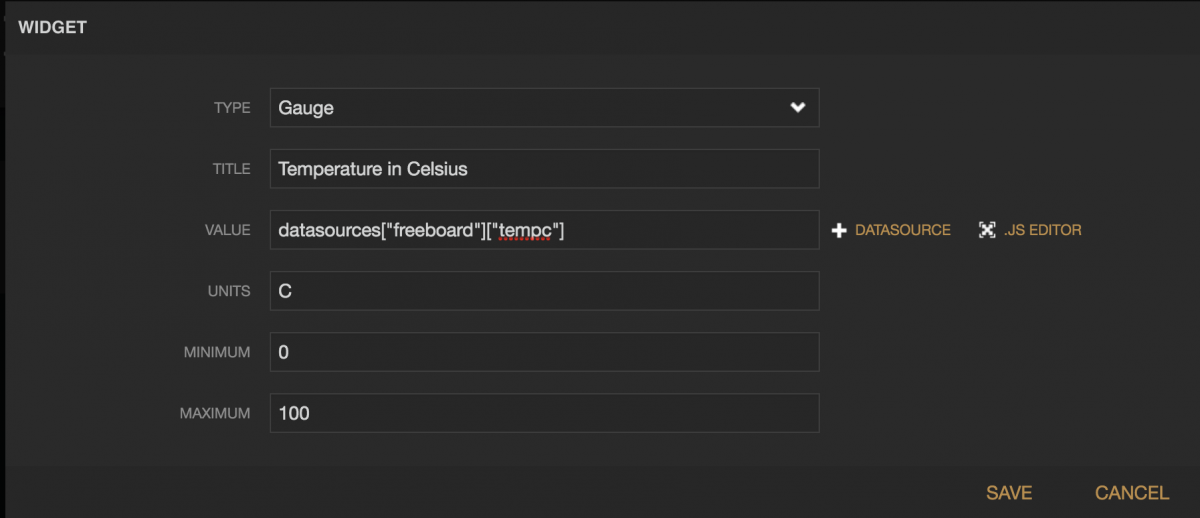Open the .JS EDITOR text link
Viewport: 1200px width, 518px height.
(x=1042, y=230)
